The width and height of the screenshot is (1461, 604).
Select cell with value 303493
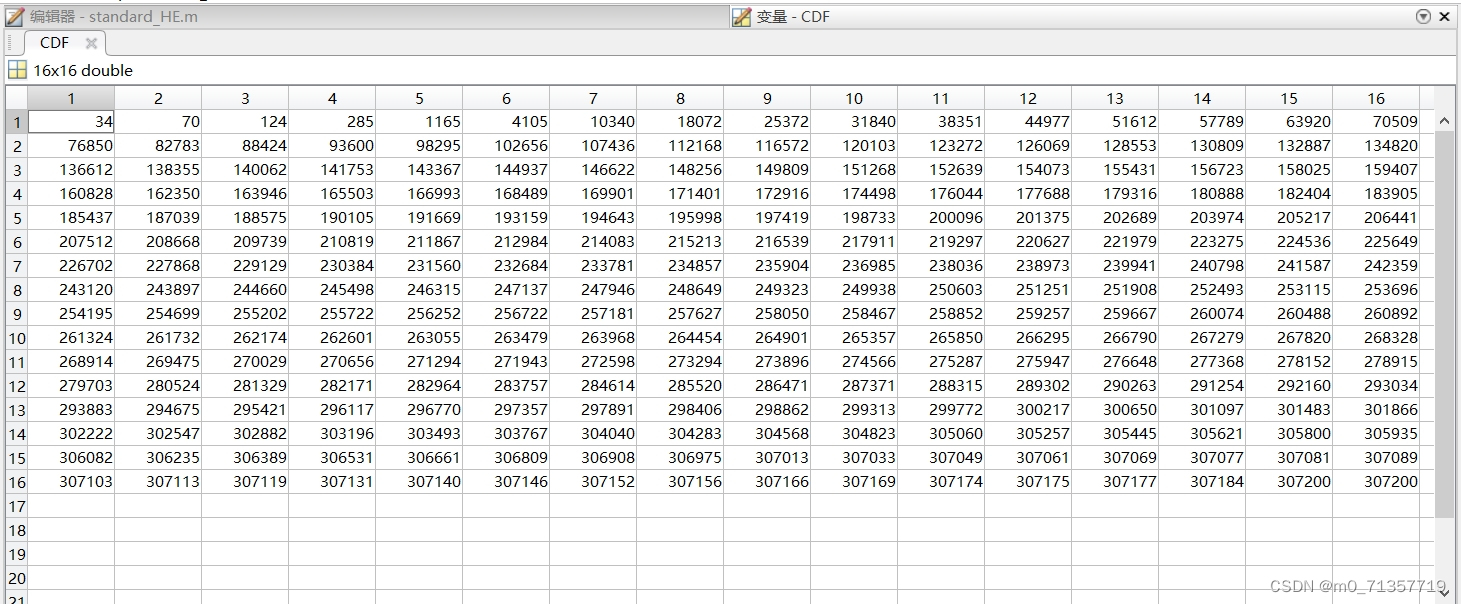(x=419, y=433)
